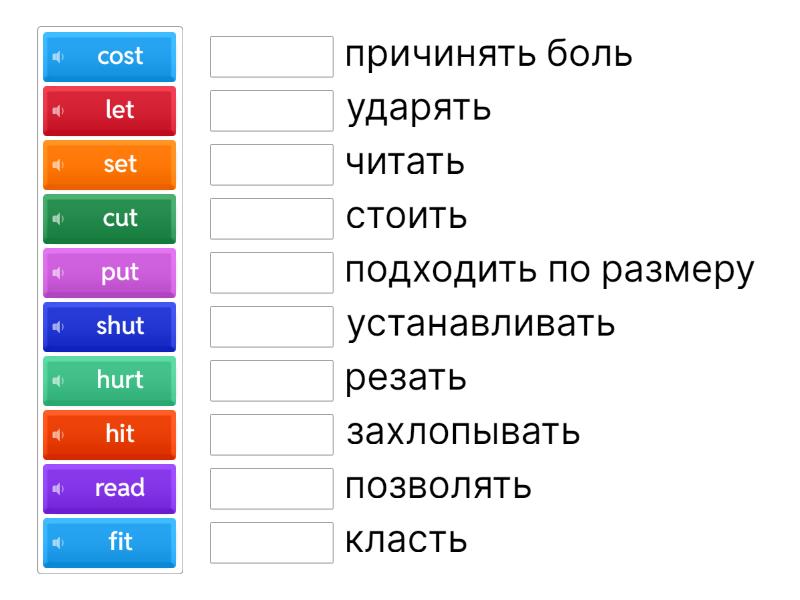This screenshot has height=600, width=800.
Task: Play audio for the word cost
Action: coord(58,57)
